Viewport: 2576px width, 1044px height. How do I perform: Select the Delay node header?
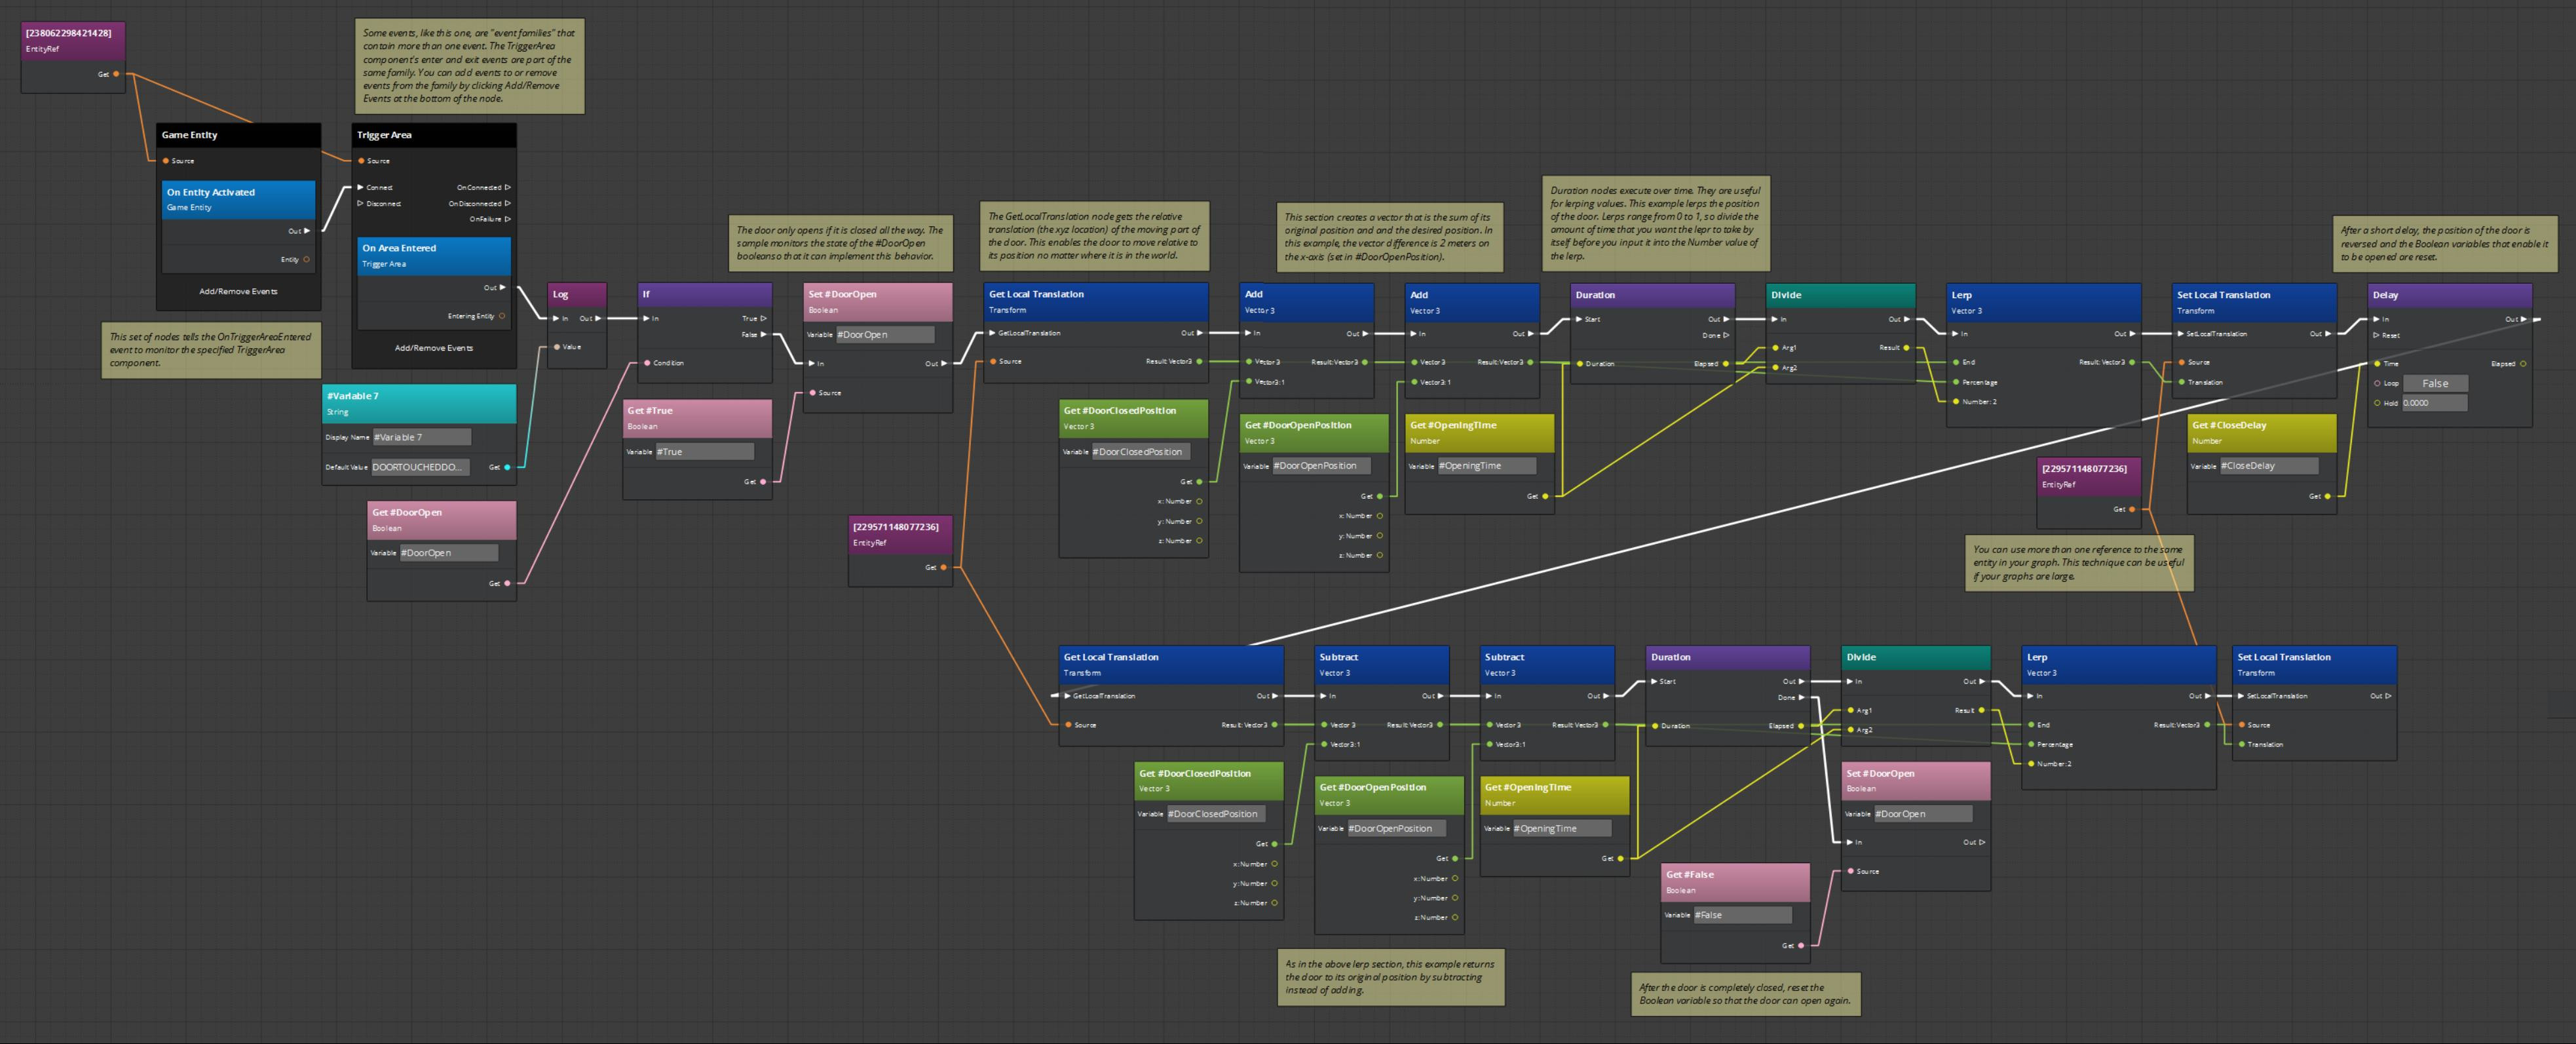coord(2450,296)
